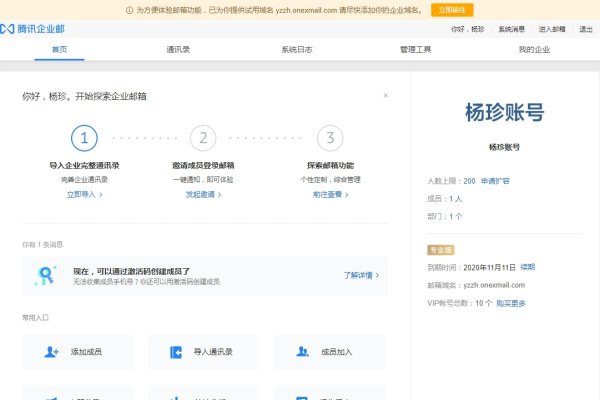The image size is (600, 400).
Task: Click the 立即导入 link
Action: [x=84, y=194]
